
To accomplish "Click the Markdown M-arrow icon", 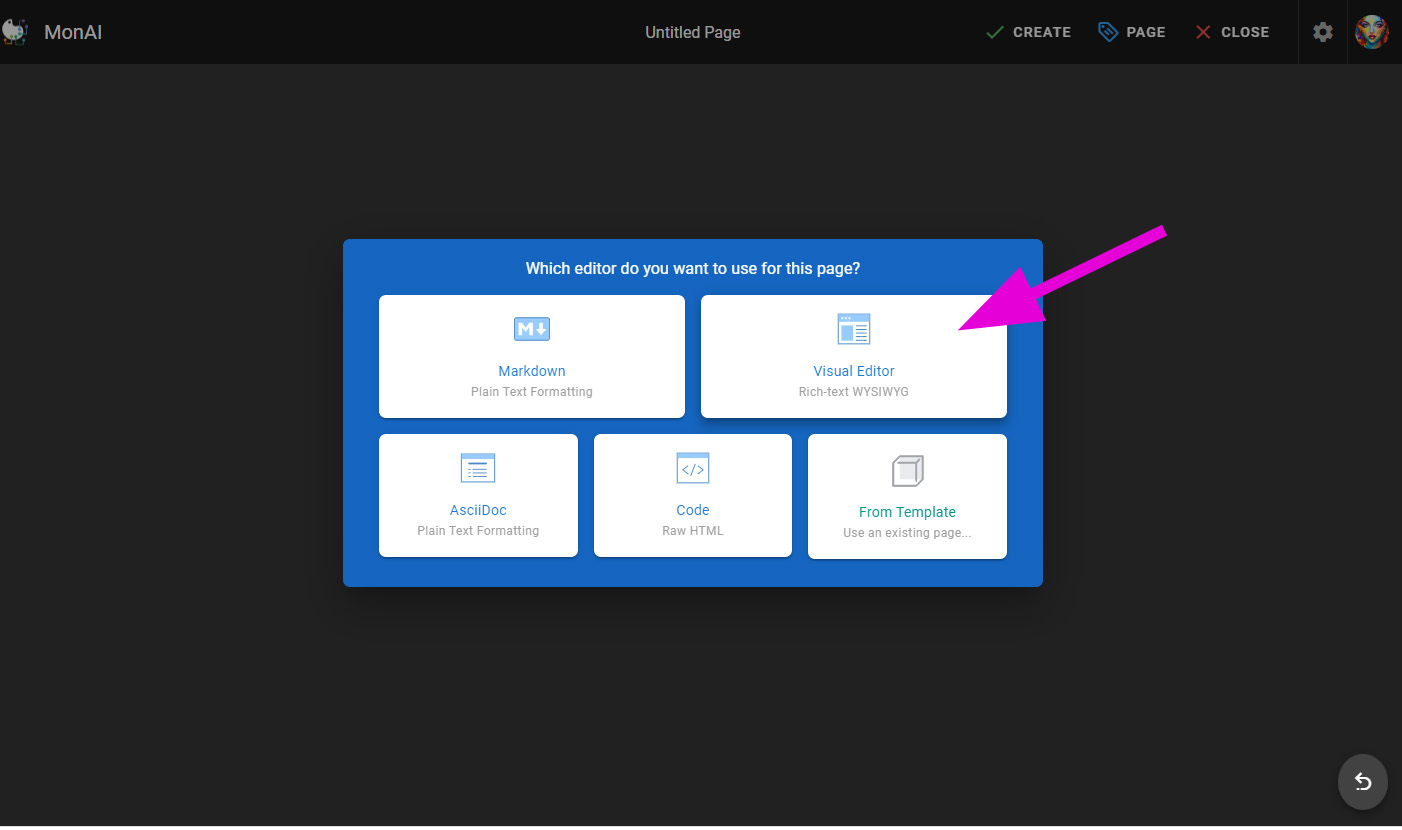I will (532, 328).
